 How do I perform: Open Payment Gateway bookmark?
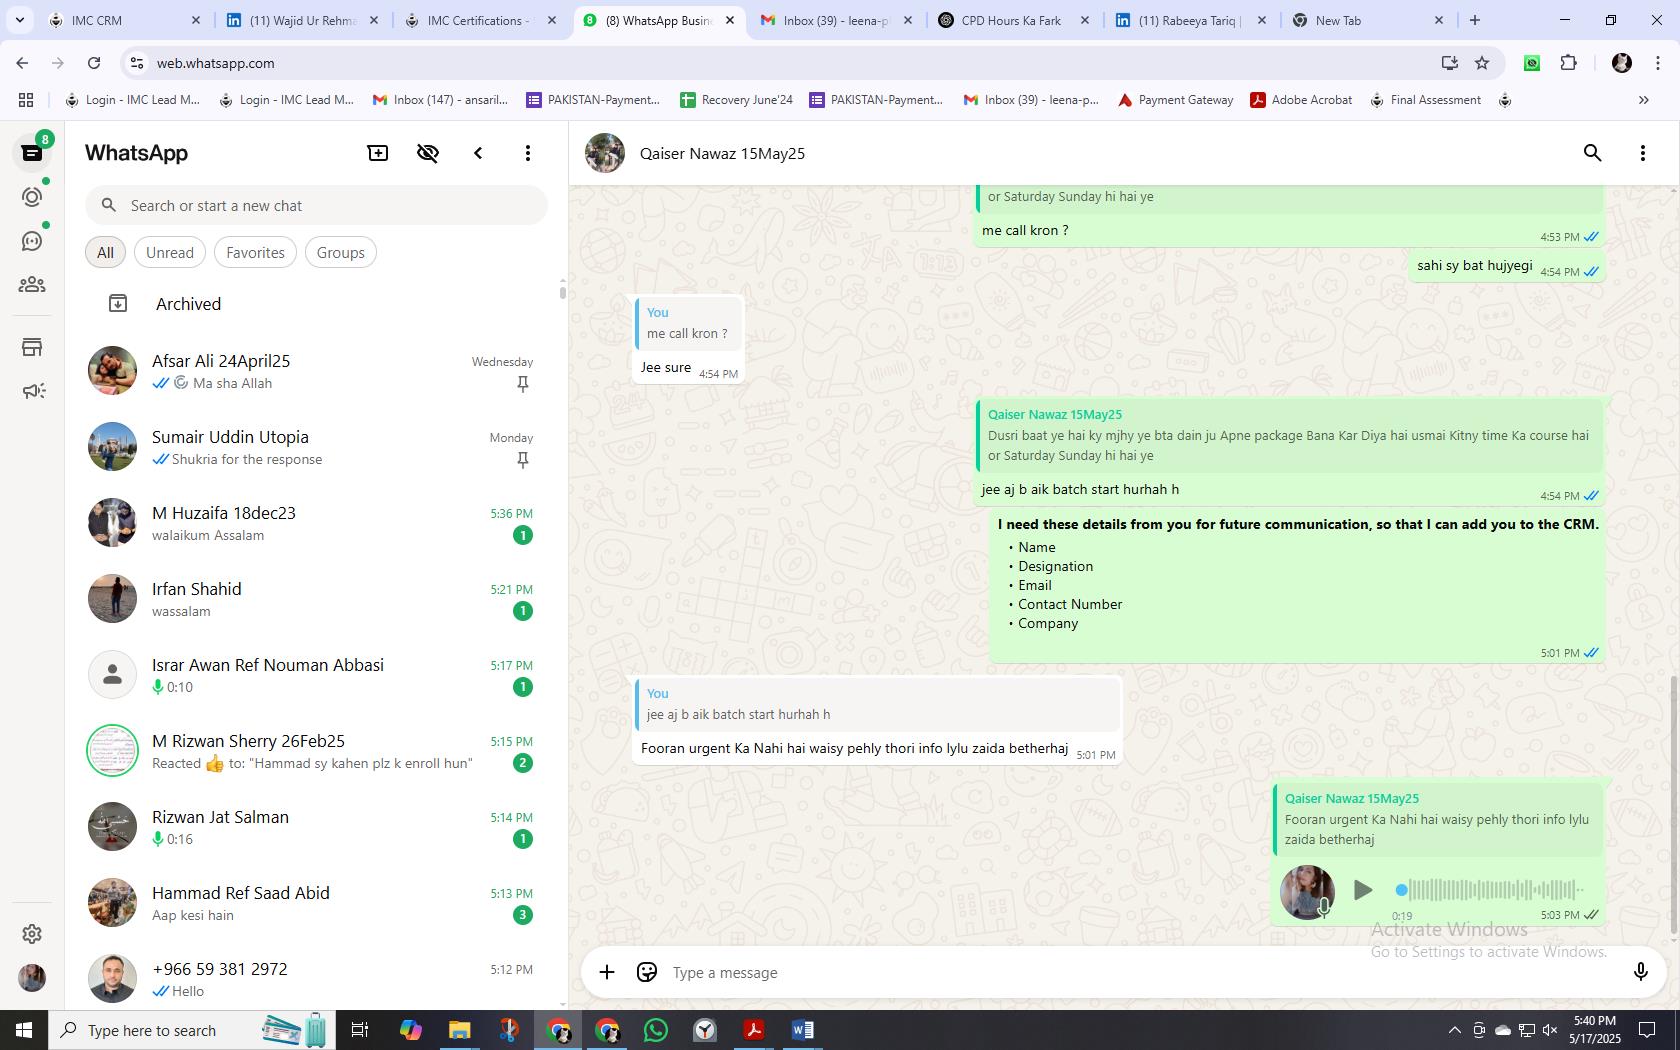coord(1175,100)
